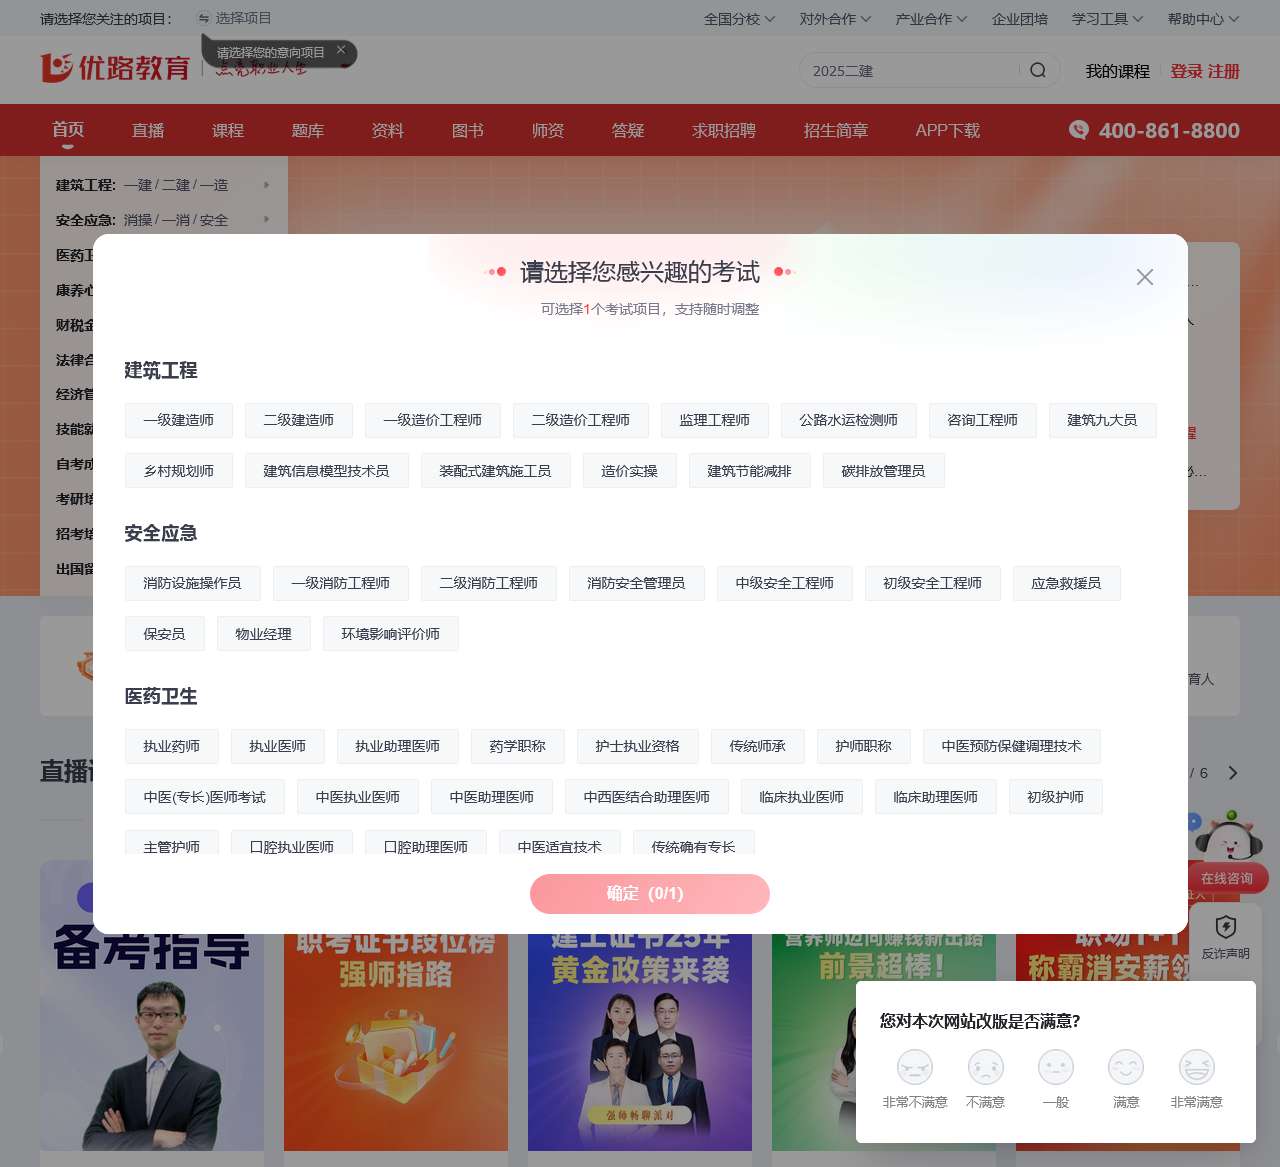Click the search magnifier icon
The width and height of the screenshot is (1280, 1167).
point(1038,70)
